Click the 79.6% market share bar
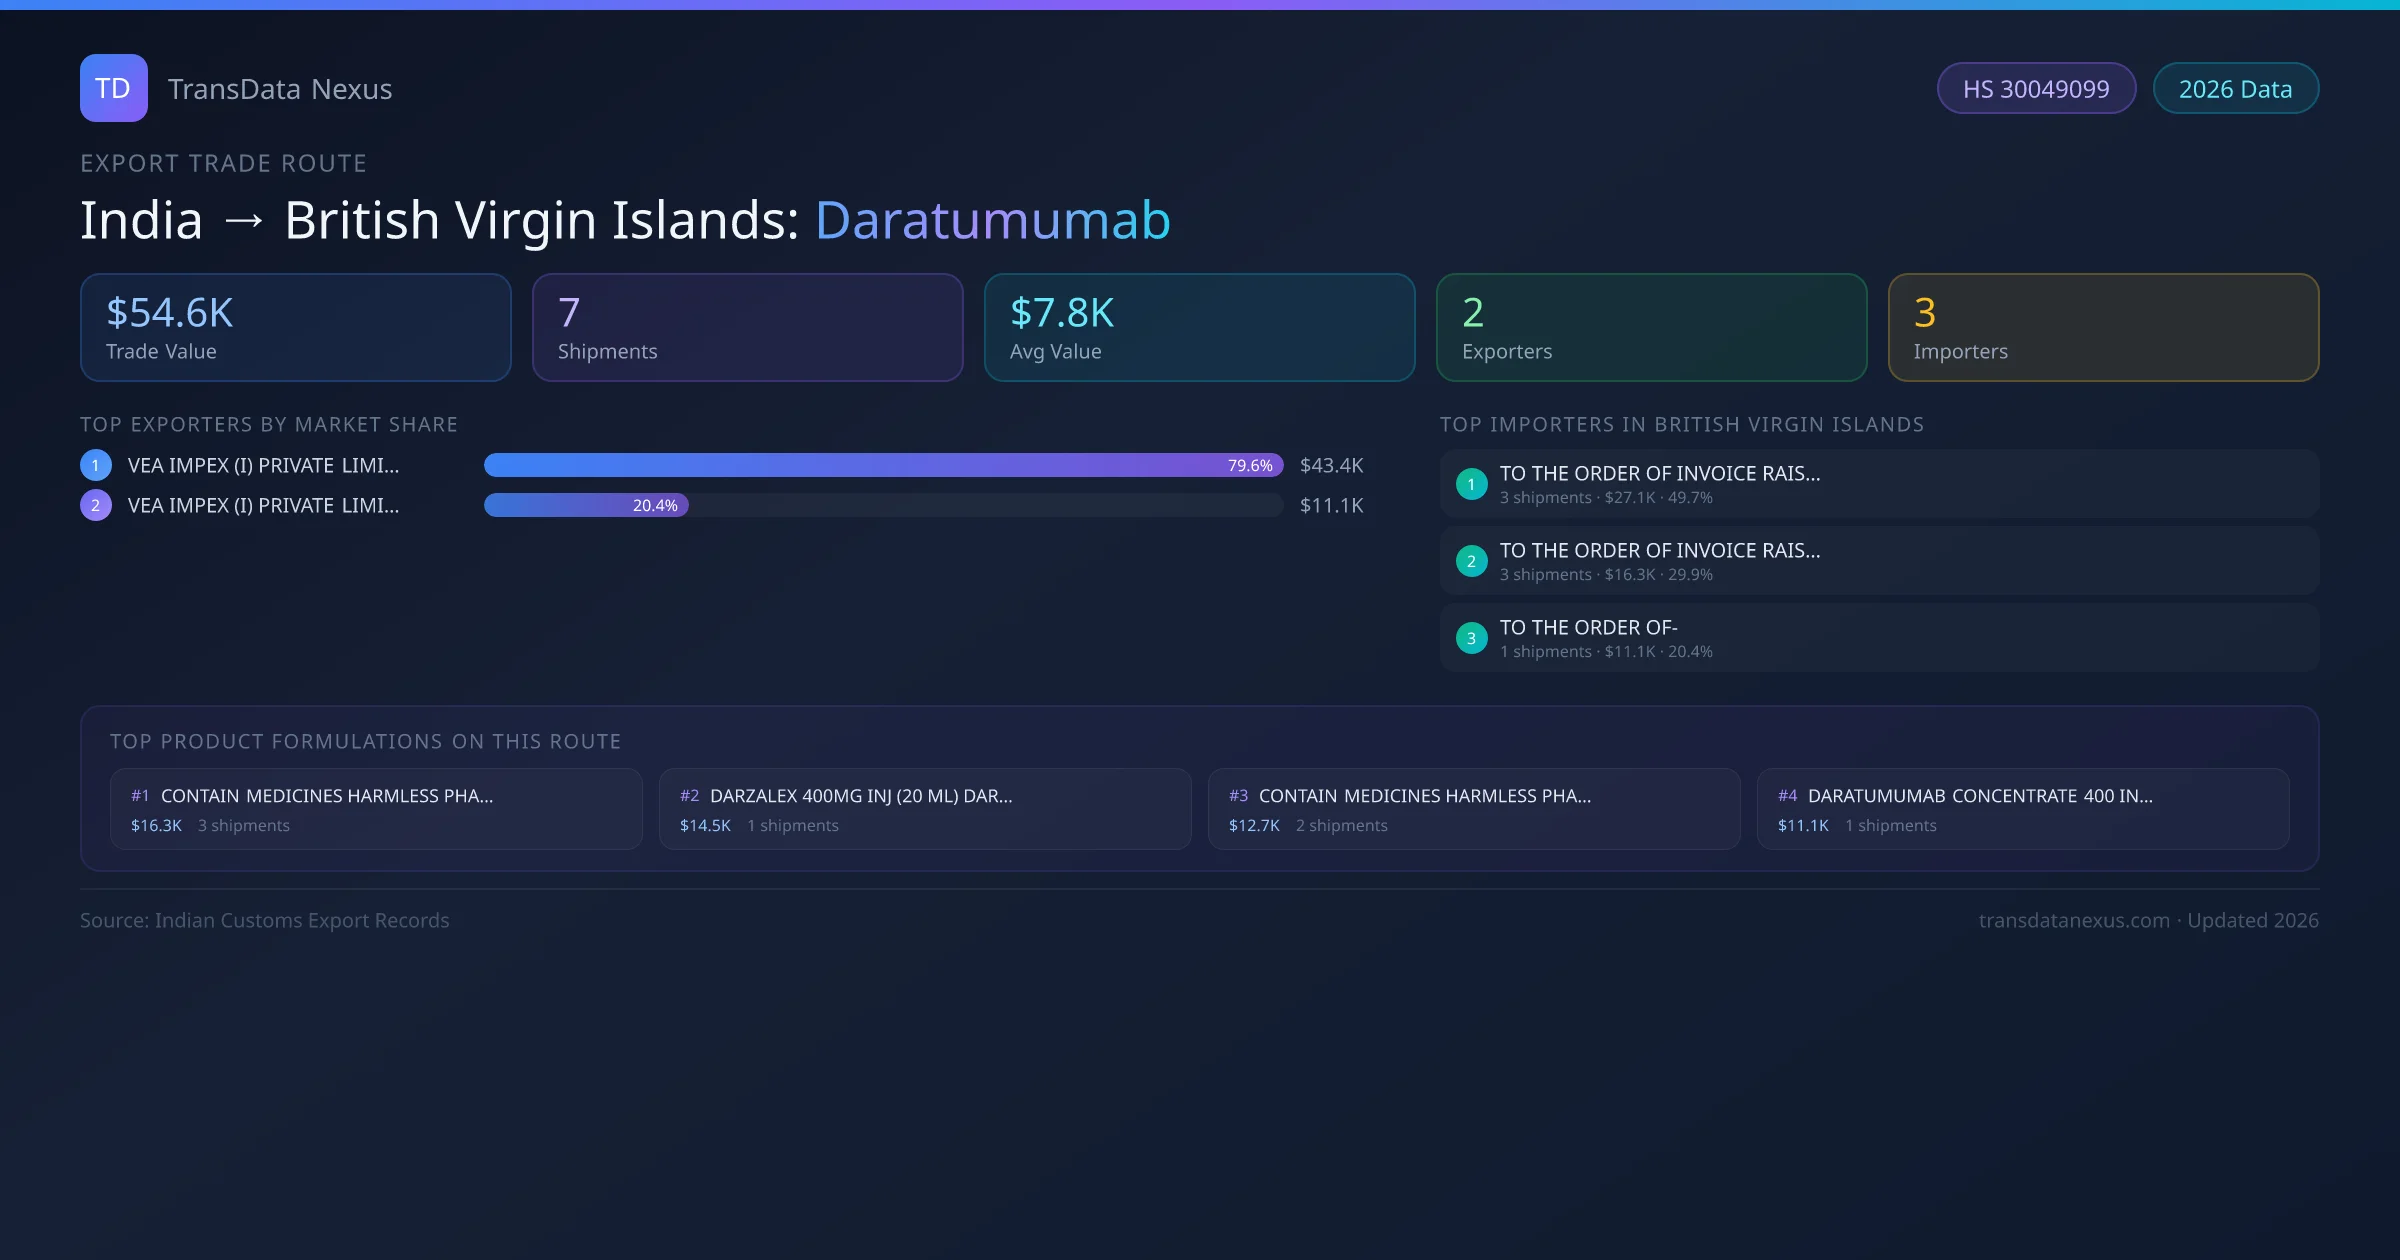Screen dimensions: 2400x1260 [883, 465]
